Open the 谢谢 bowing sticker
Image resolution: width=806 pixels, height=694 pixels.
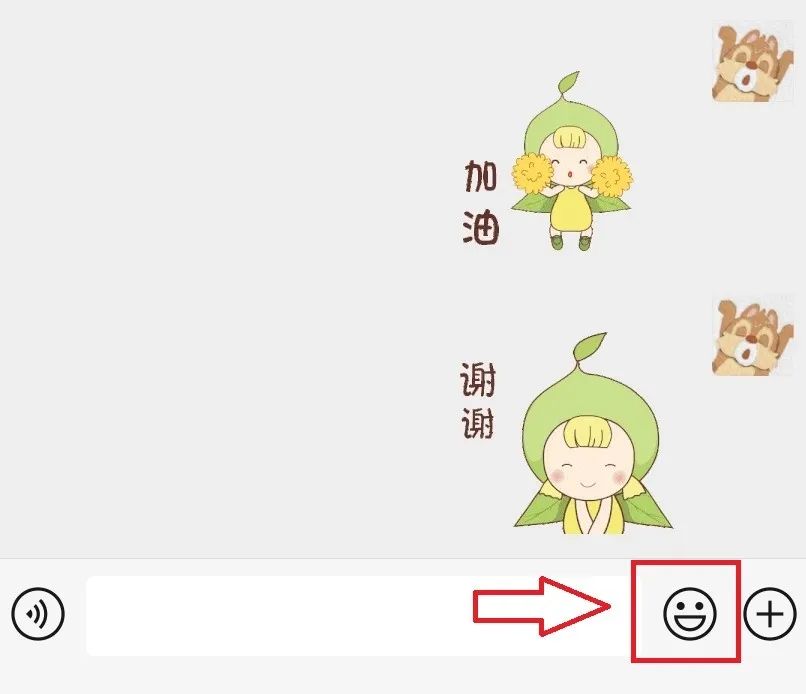564,433
